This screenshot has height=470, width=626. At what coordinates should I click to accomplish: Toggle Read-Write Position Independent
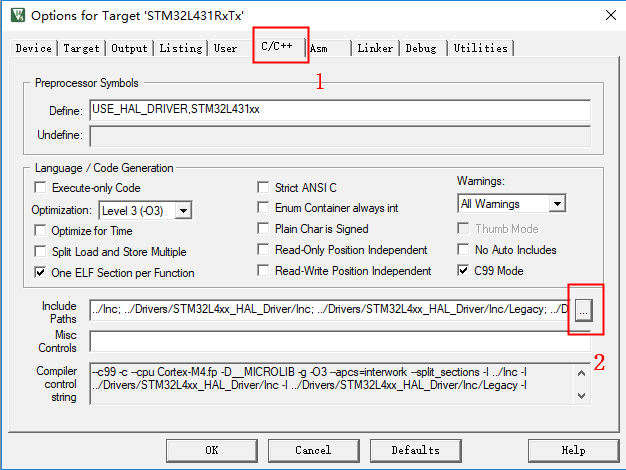(263, 271)
